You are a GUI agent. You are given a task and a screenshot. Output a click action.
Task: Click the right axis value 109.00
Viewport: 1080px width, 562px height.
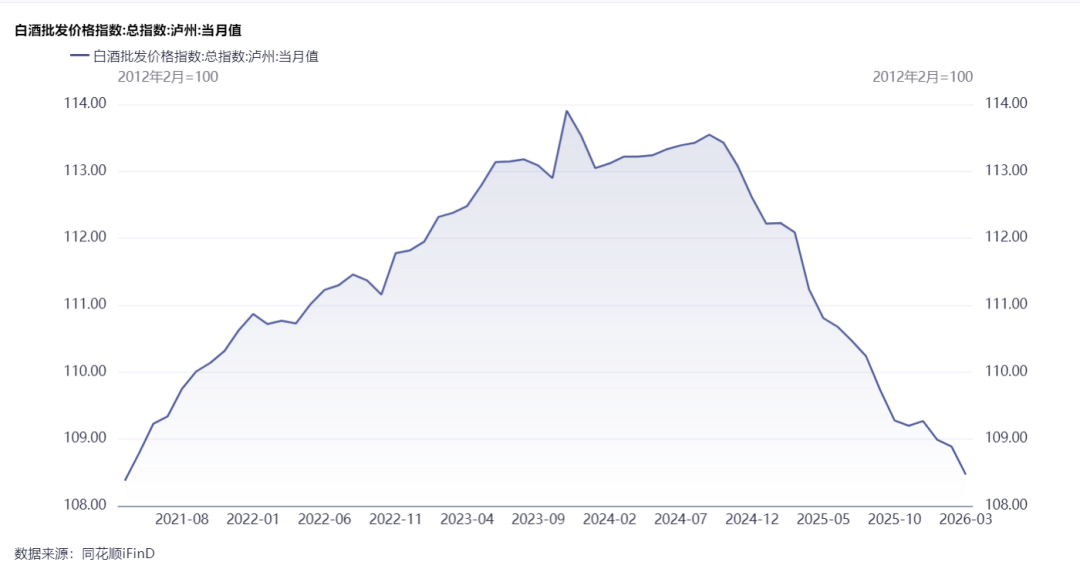click(x=1006, y=438)
